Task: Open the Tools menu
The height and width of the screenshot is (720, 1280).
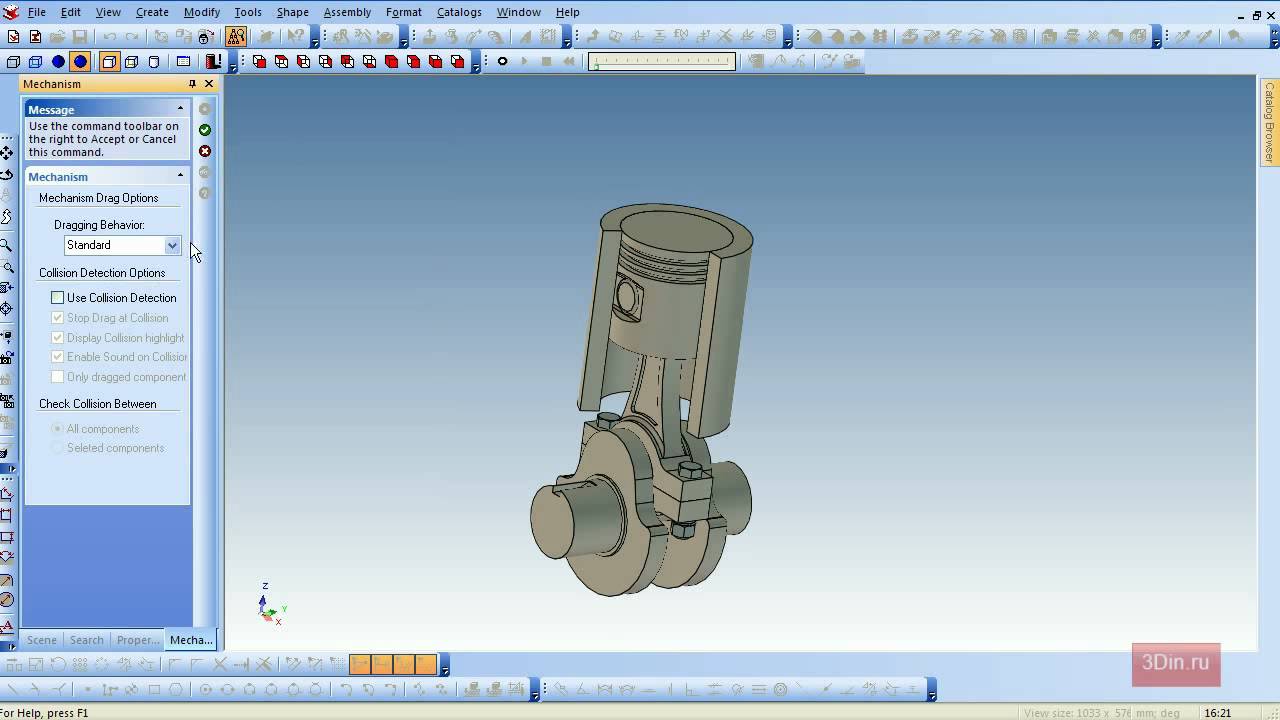Action: (248, 12)
